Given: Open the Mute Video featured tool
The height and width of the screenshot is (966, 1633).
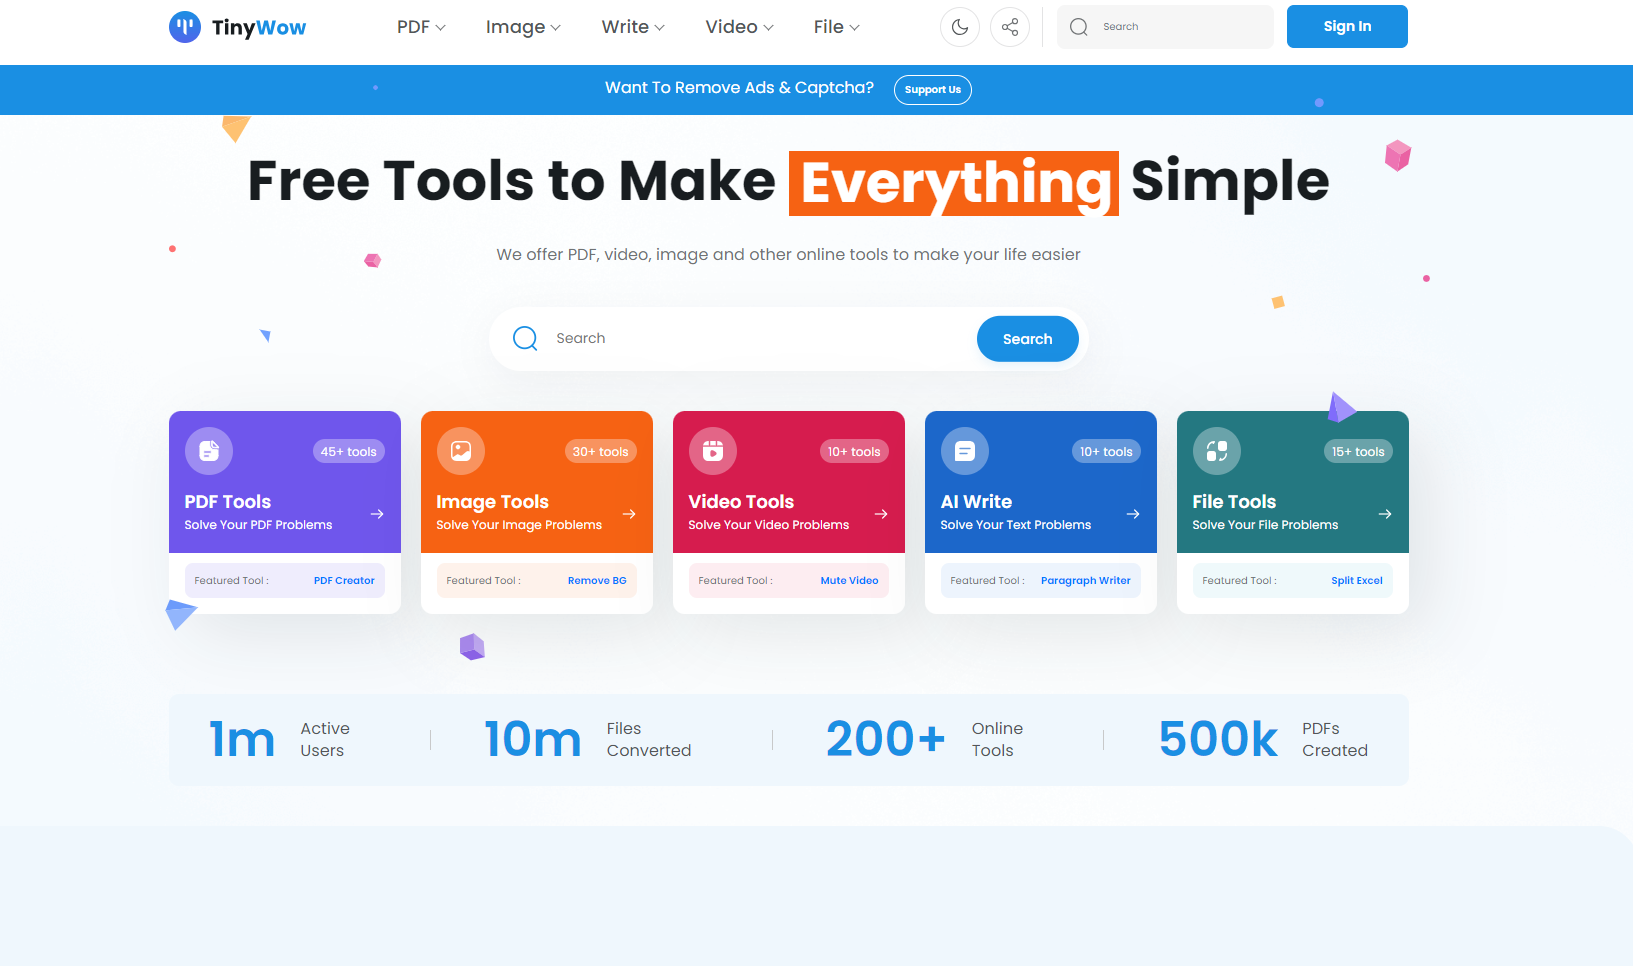Looking at the screenshot, I should coord(849,580).
